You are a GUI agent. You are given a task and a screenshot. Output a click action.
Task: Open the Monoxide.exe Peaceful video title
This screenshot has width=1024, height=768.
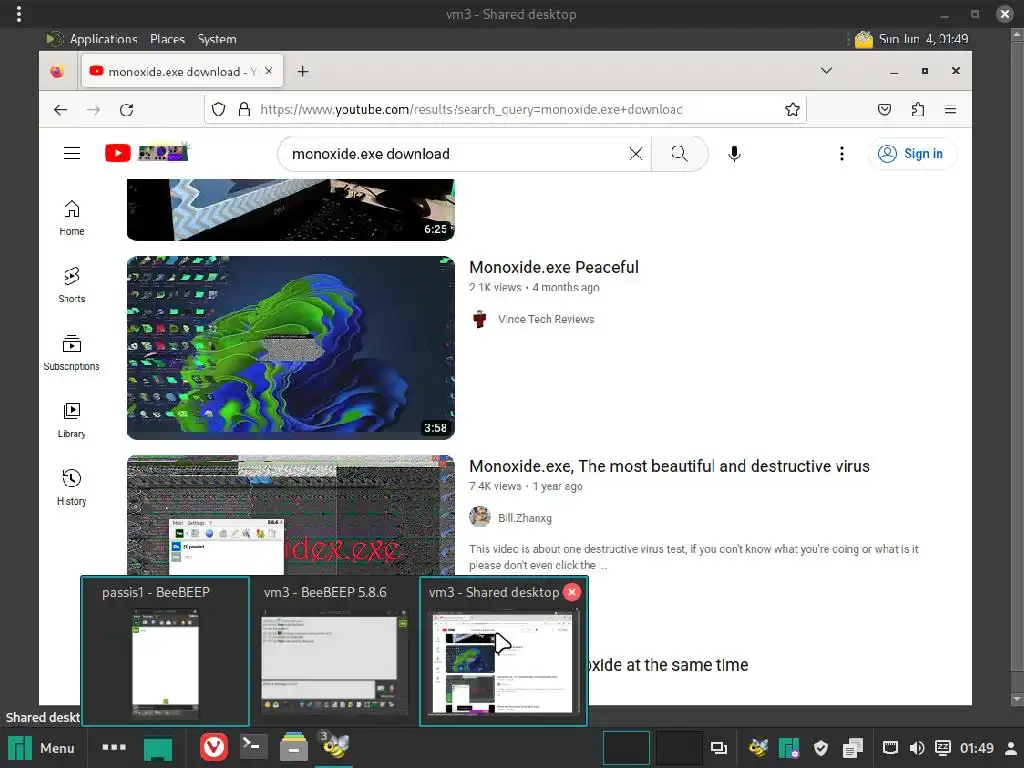pyautogui.click(x=554, y=267)
